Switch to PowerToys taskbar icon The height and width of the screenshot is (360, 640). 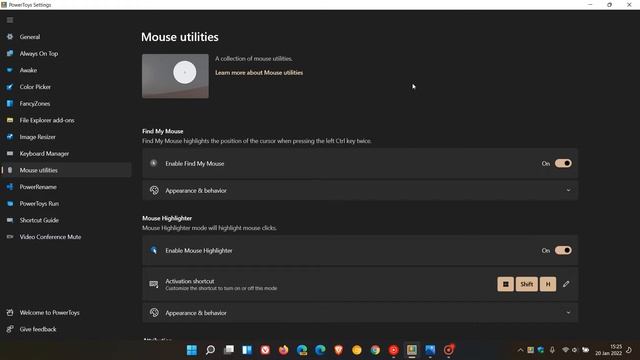(412, 350)
